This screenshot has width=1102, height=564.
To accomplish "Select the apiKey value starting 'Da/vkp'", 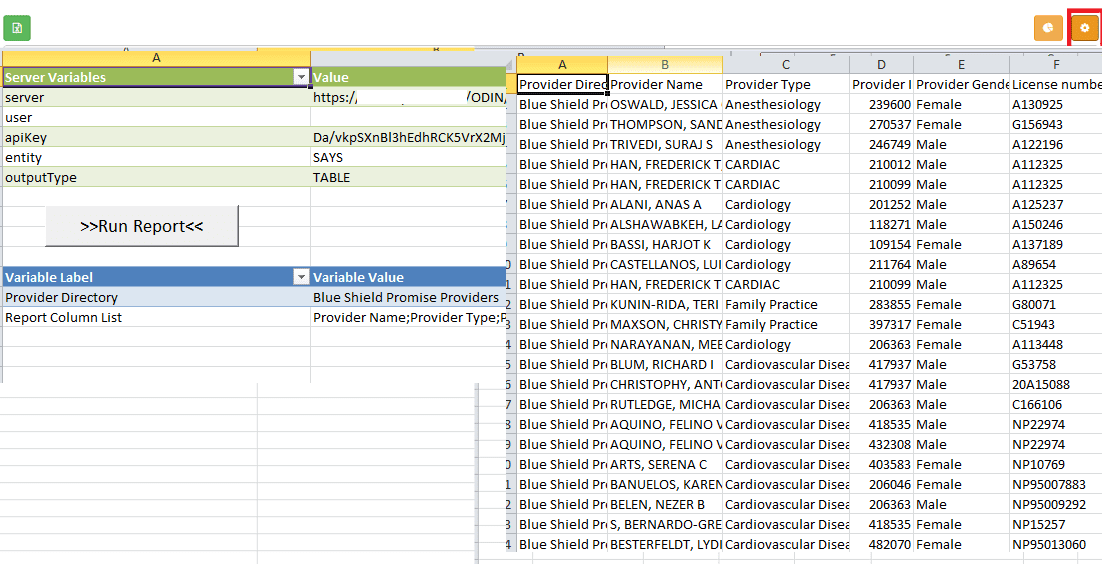I will coord(408,138).
